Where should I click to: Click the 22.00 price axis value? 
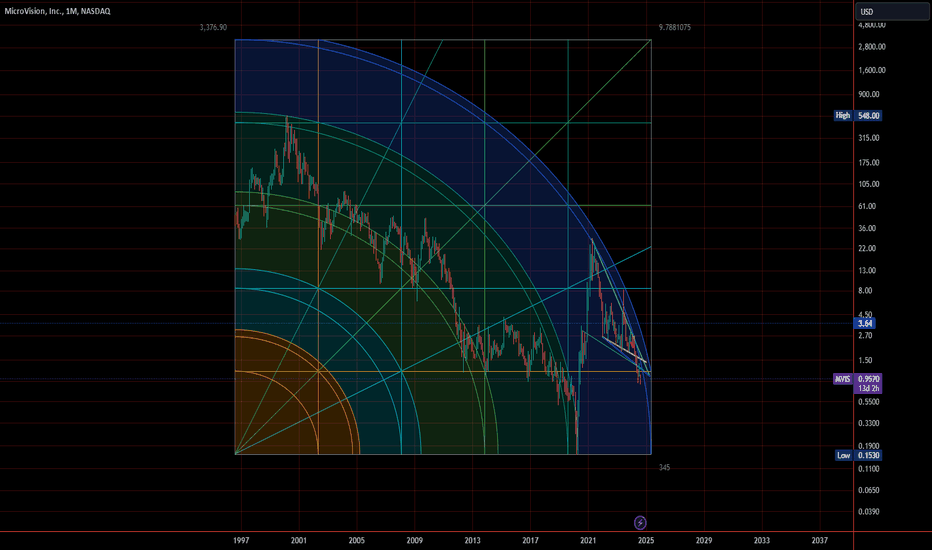pyautogui.click(x=867, y=249)
